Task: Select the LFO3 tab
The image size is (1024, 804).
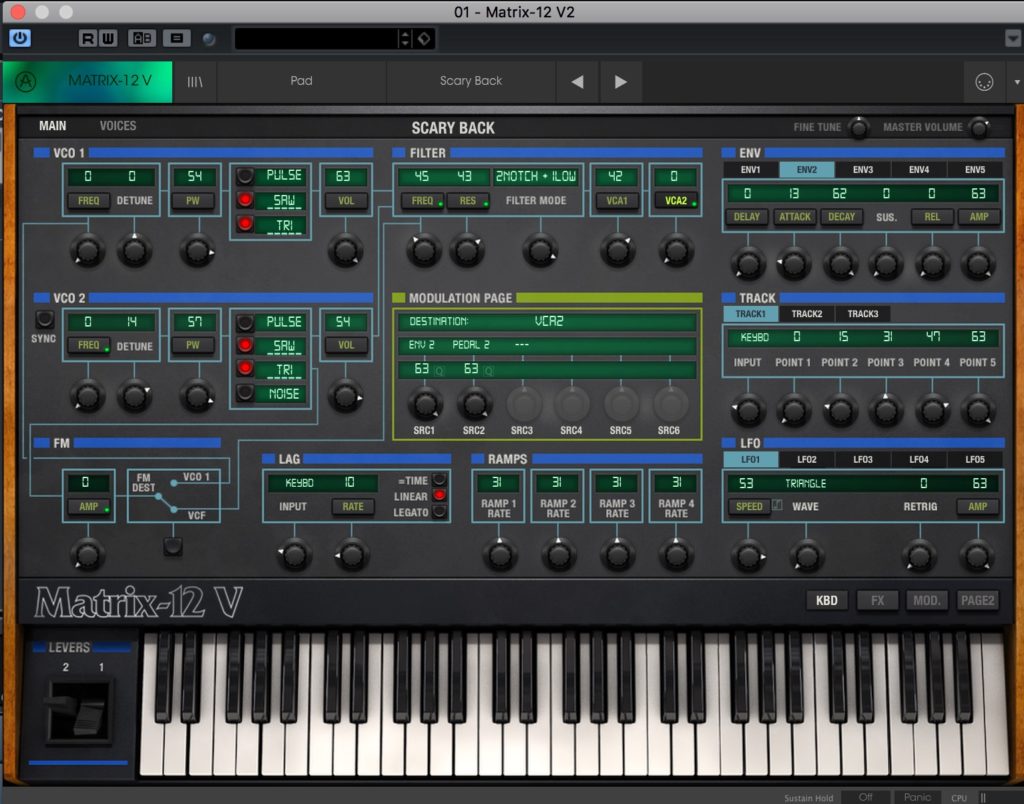Action: (x=863, y=460)
